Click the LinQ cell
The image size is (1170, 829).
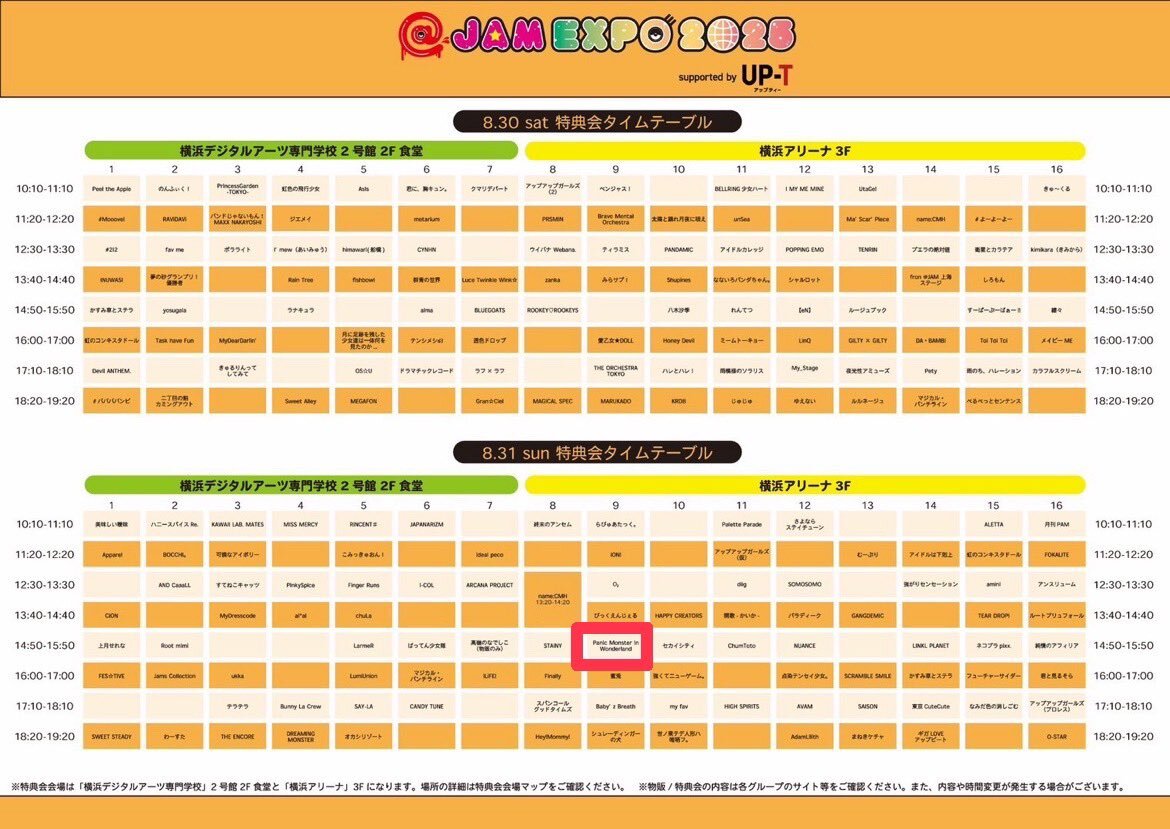pyautogui.click(x=804, y=340)
